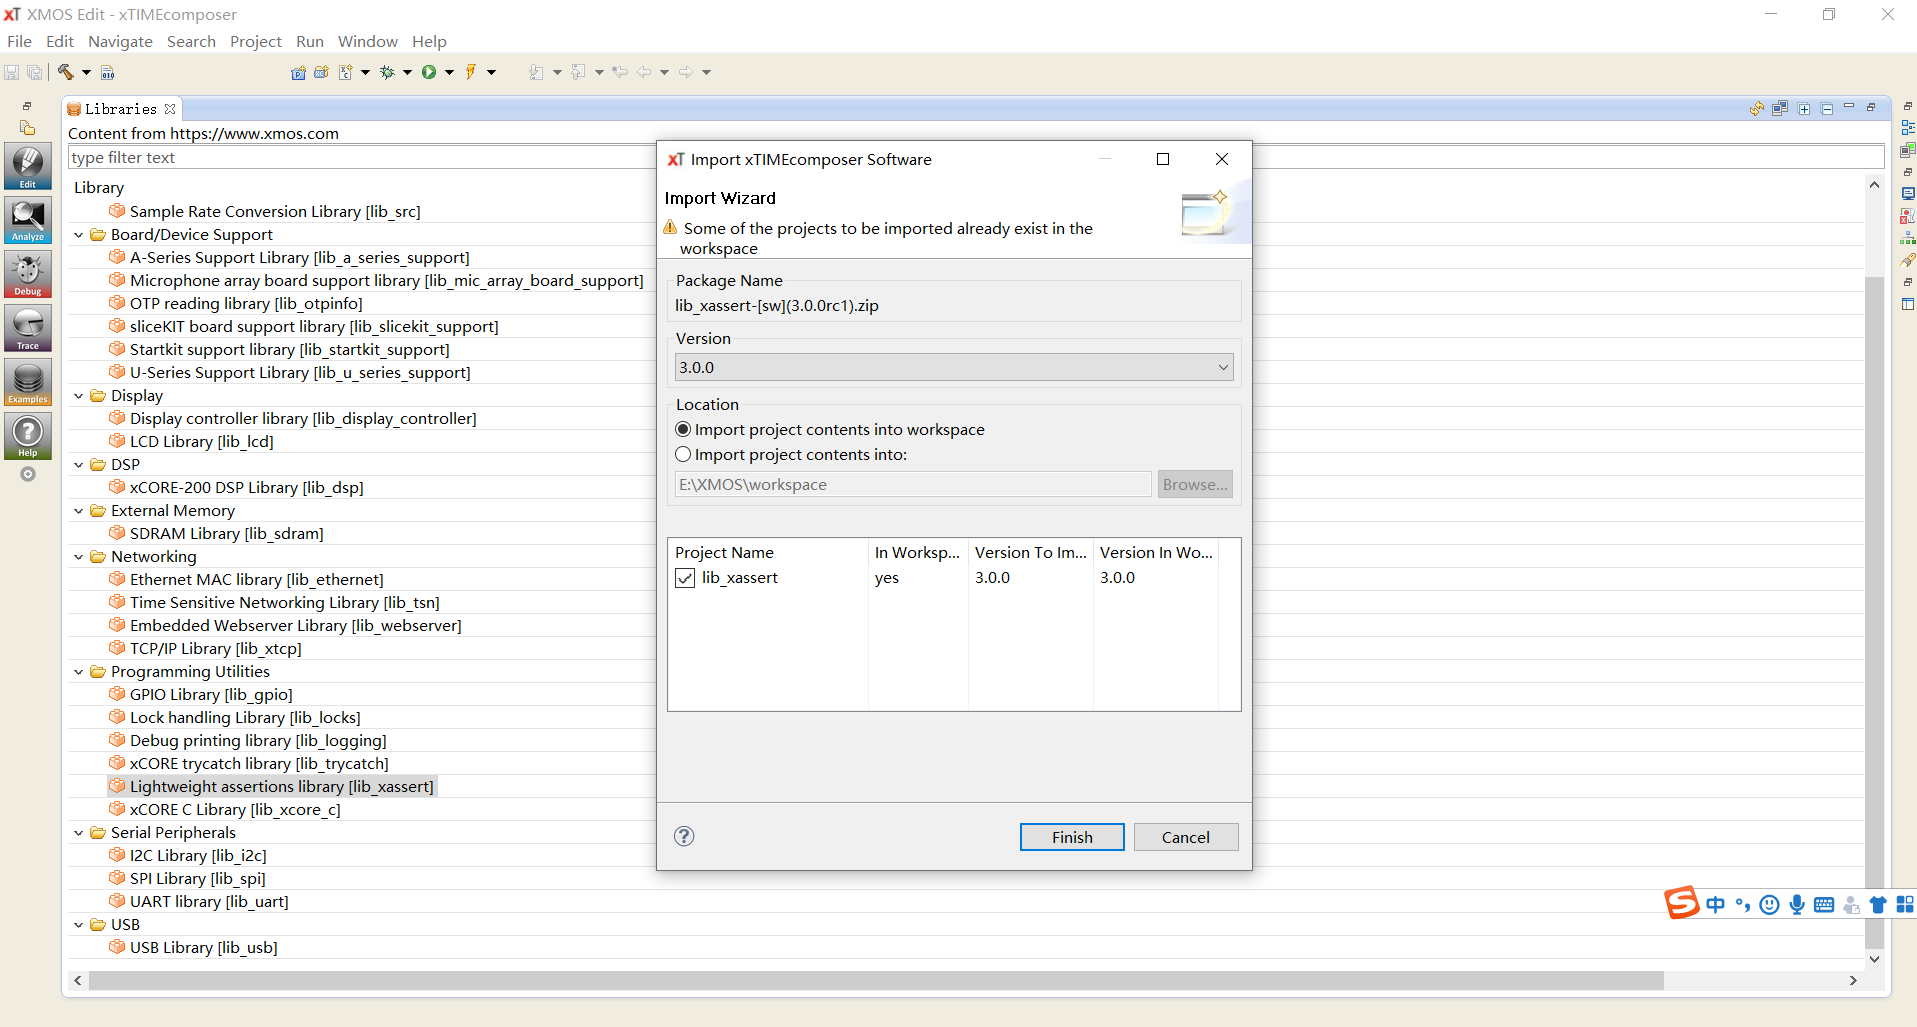This screenshot has height=1027, width=1917.
Task: Click the scroll down arrow in Libraries
Action: (x=1874, y=958)
